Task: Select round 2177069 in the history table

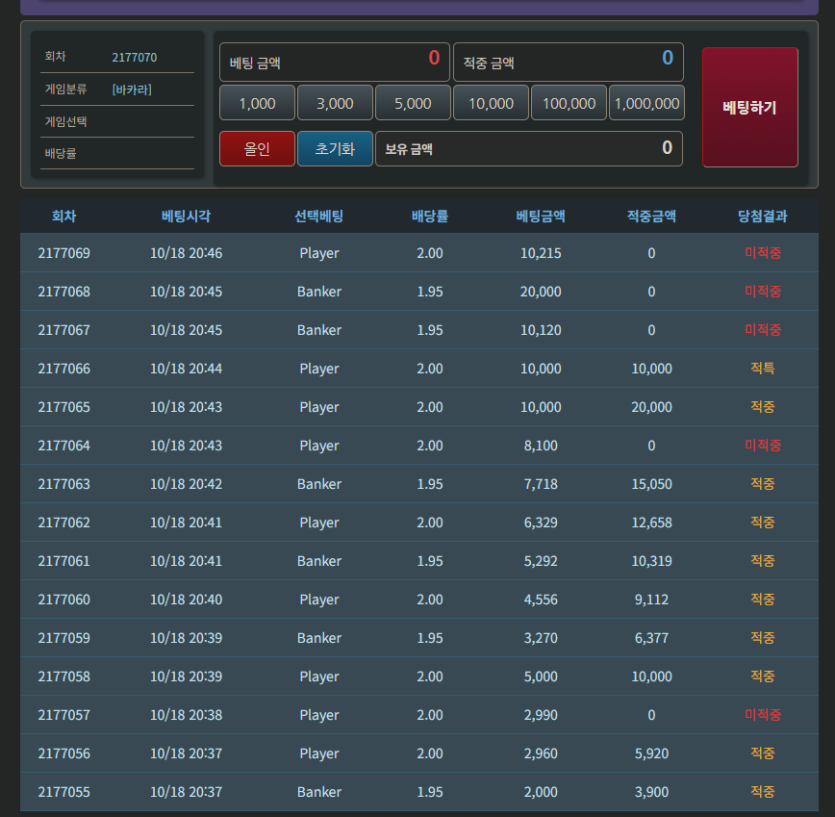Action: click(64, 253)
